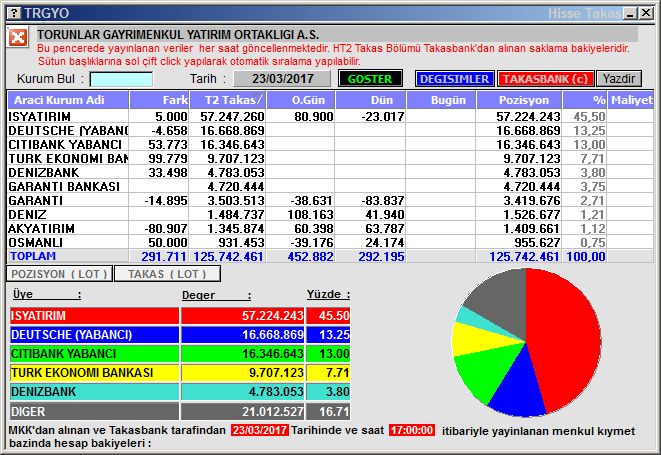Sort by Dün column header
661x455 pixels.
[371, 100]
